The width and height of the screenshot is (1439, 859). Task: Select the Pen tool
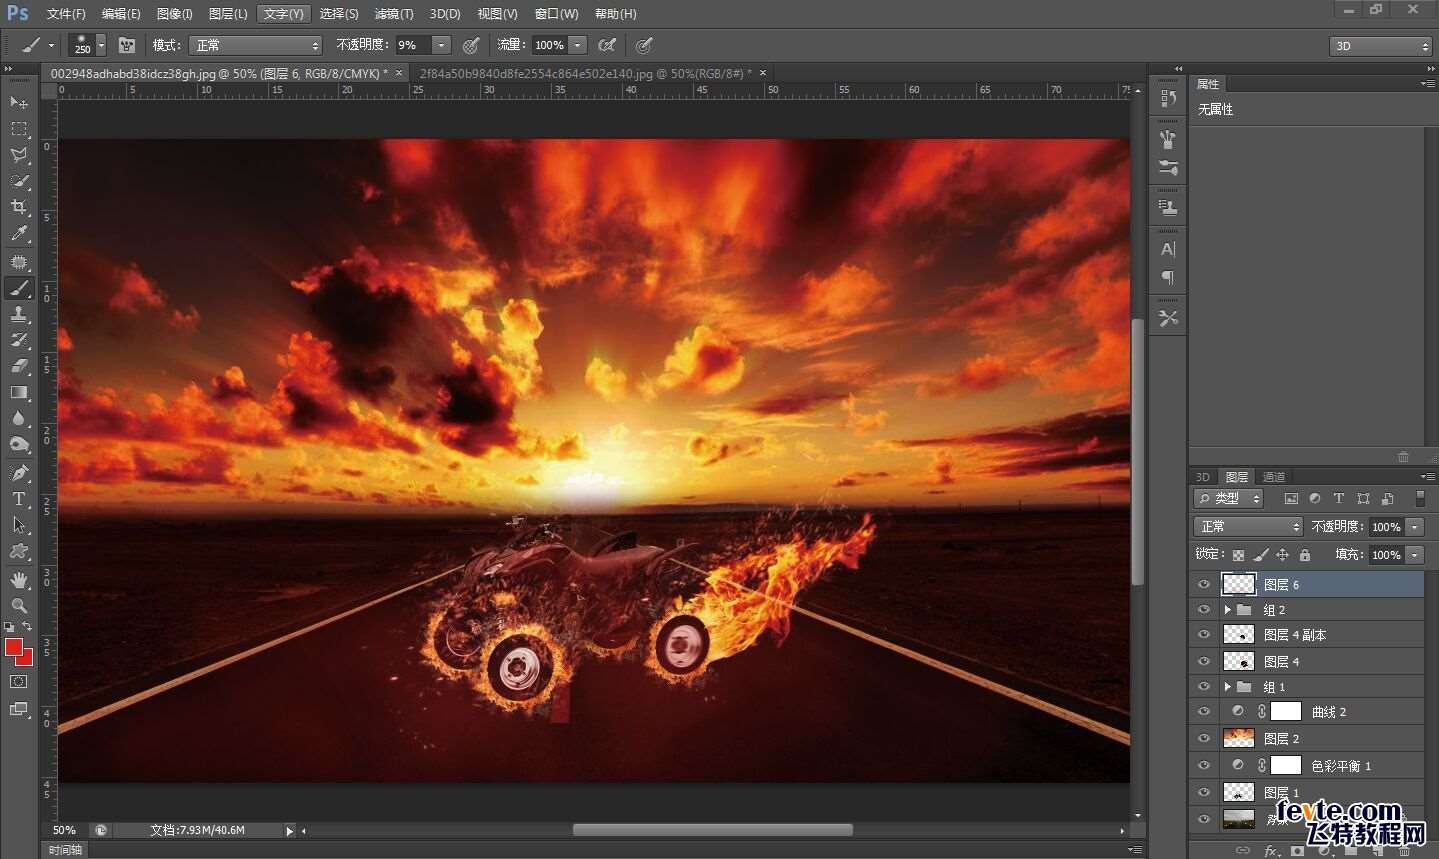(x=19, y=473)
